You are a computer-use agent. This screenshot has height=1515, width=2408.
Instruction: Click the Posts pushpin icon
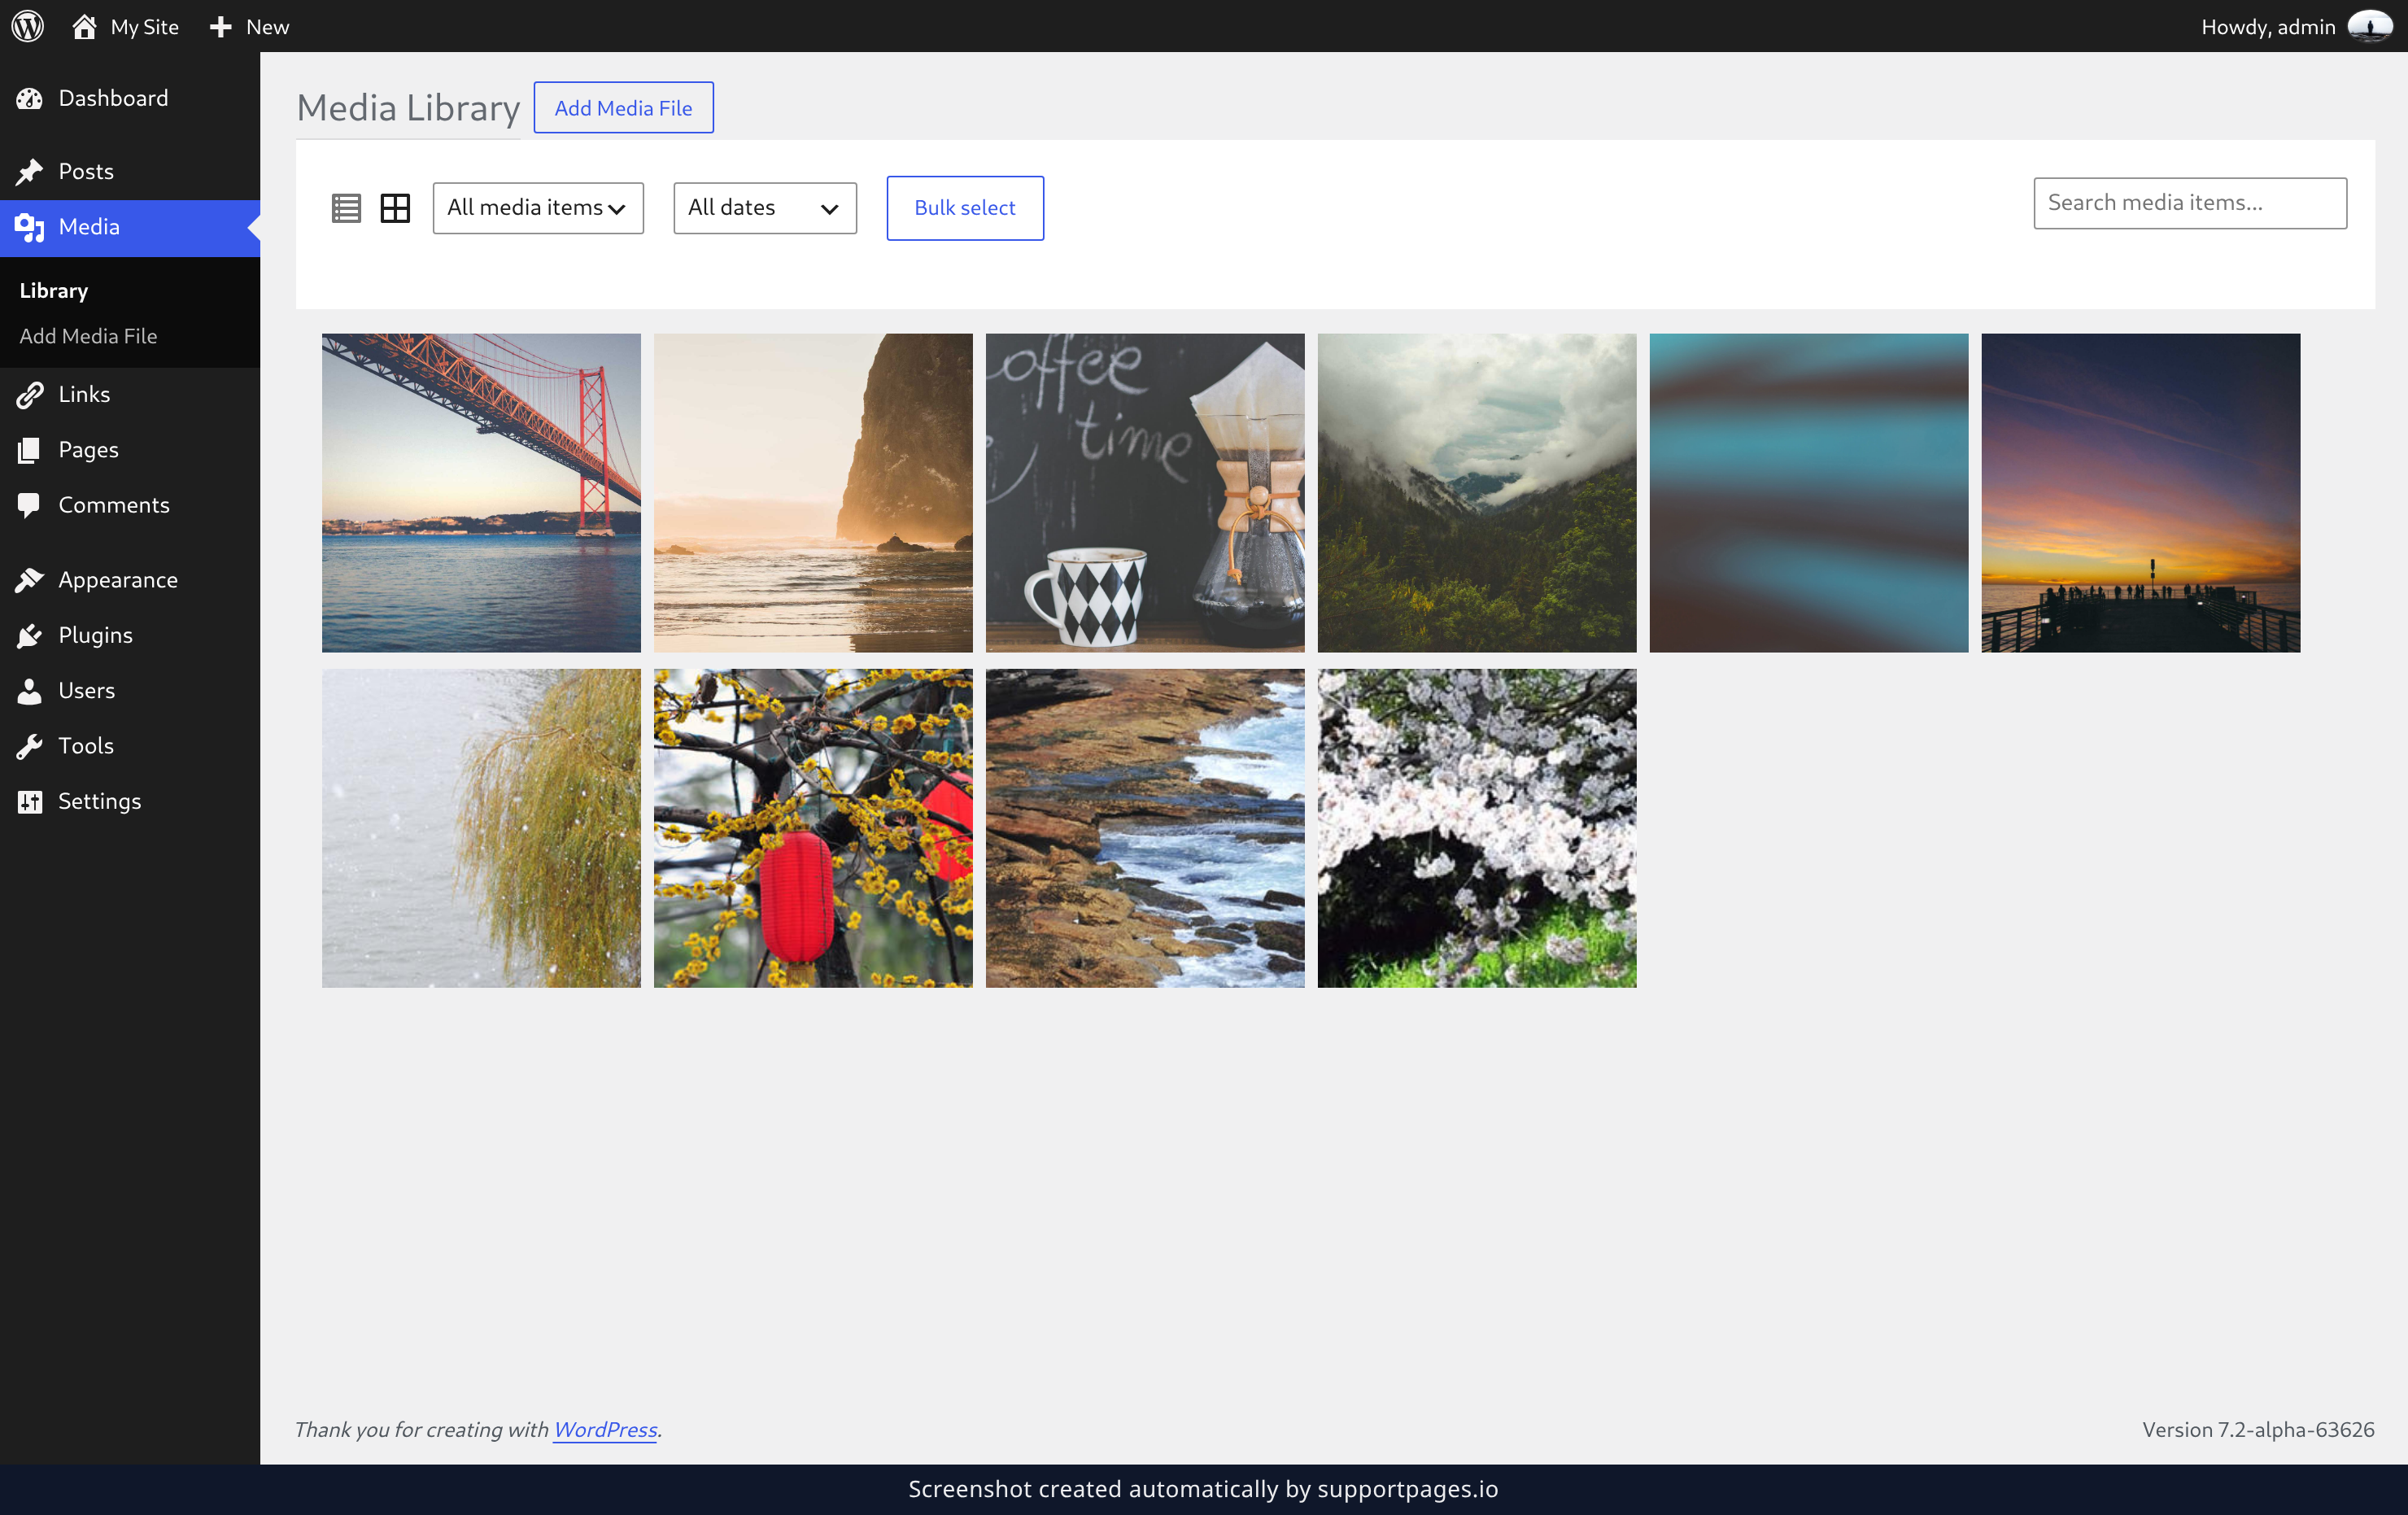29,172
